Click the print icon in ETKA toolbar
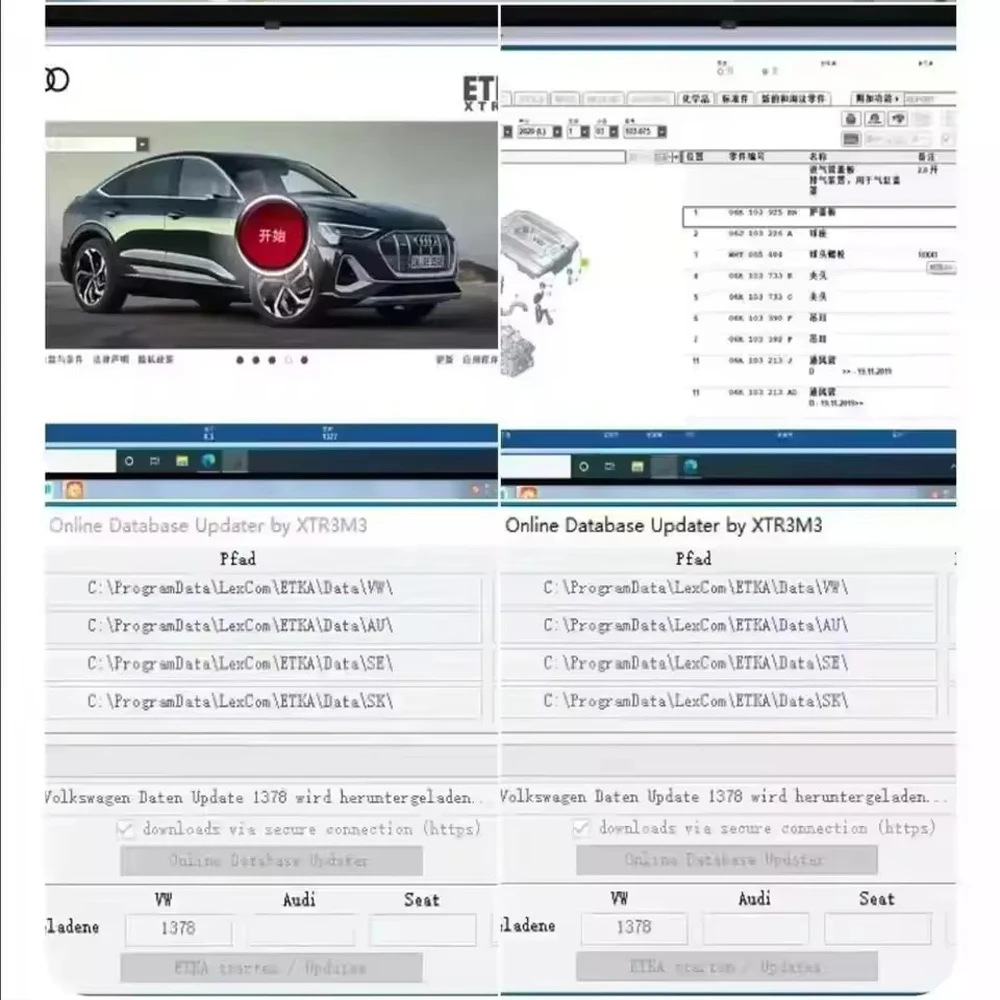Viewport: 1000px width, 1000px height. tap(852, 119)
